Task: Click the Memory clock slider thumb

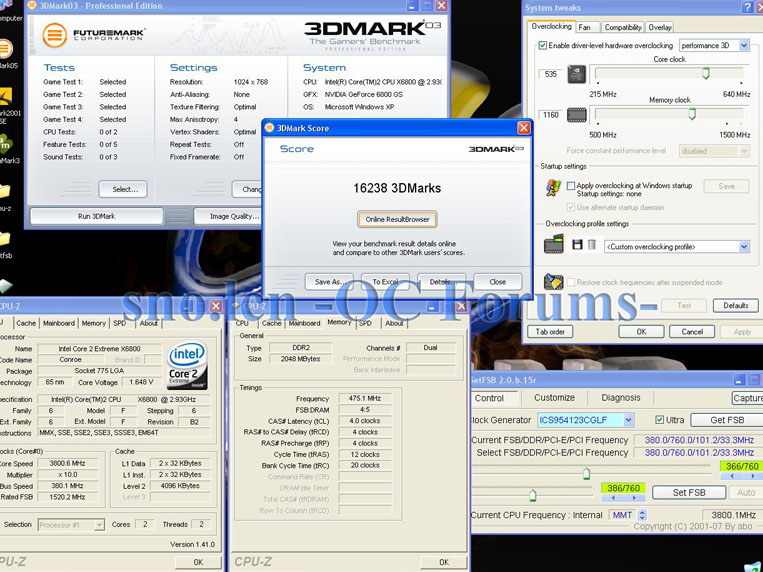Action: [x=691, y=114]
